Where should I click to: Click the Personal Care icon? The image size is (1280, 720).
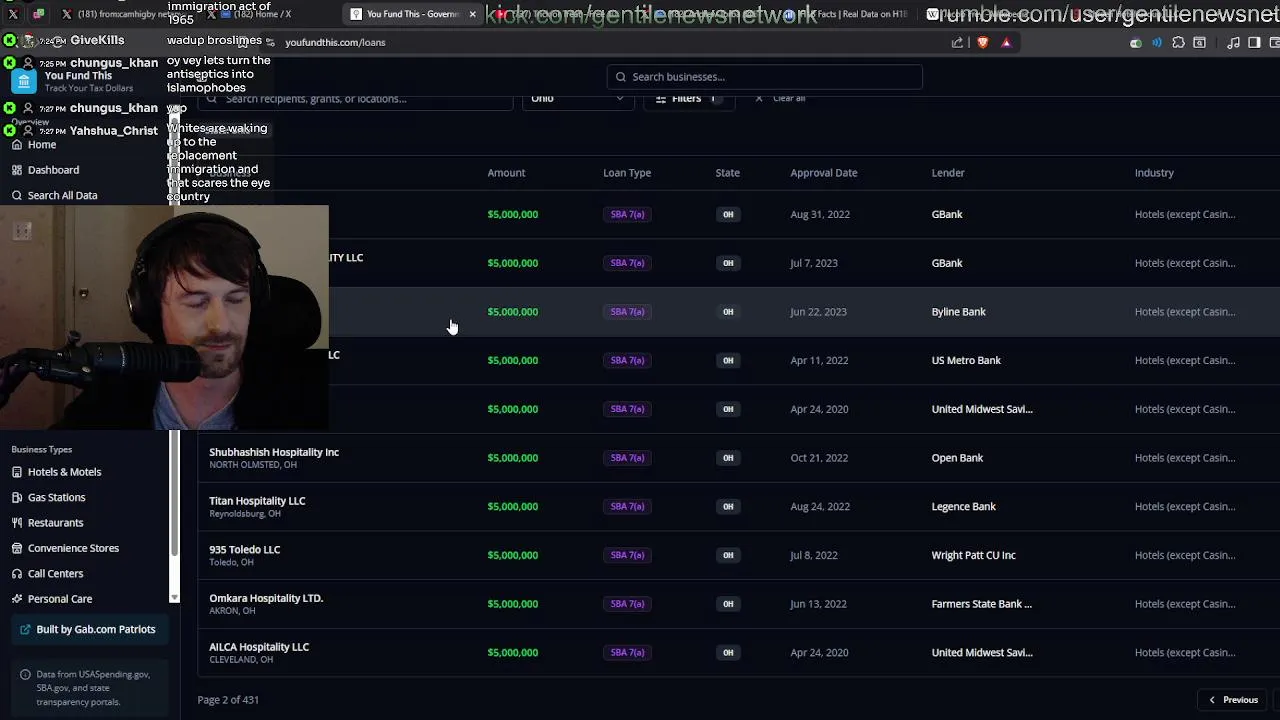point(17,599)
